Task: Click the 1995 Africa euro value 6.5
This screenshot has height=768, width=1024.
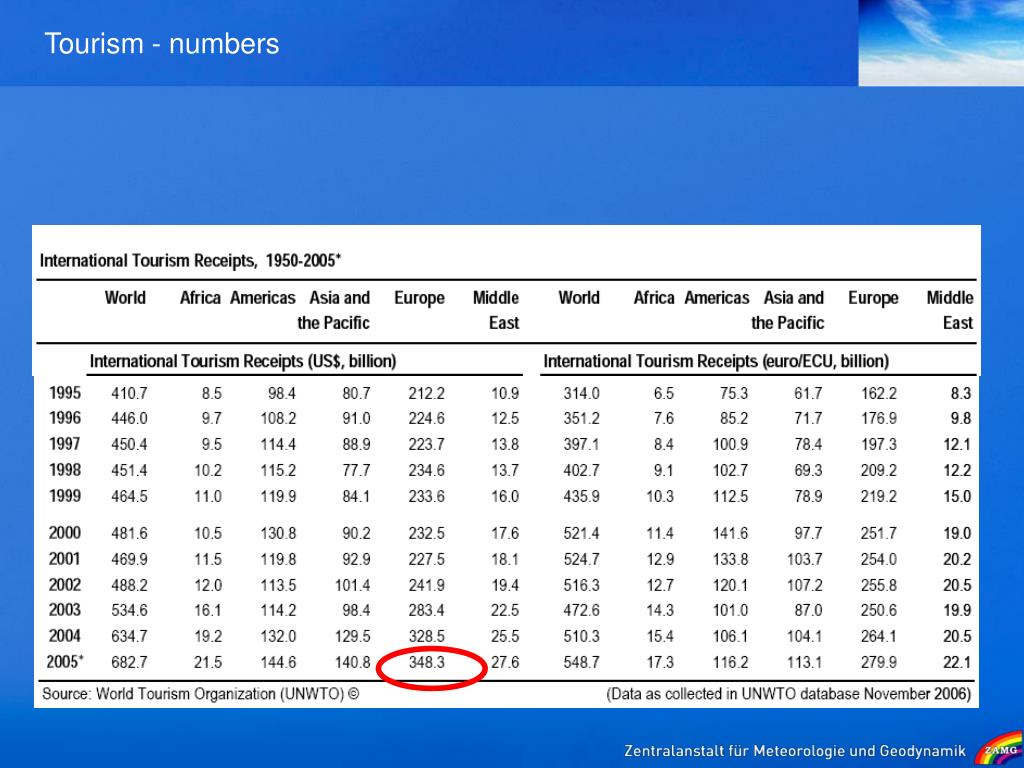Action: pos(664,394)
